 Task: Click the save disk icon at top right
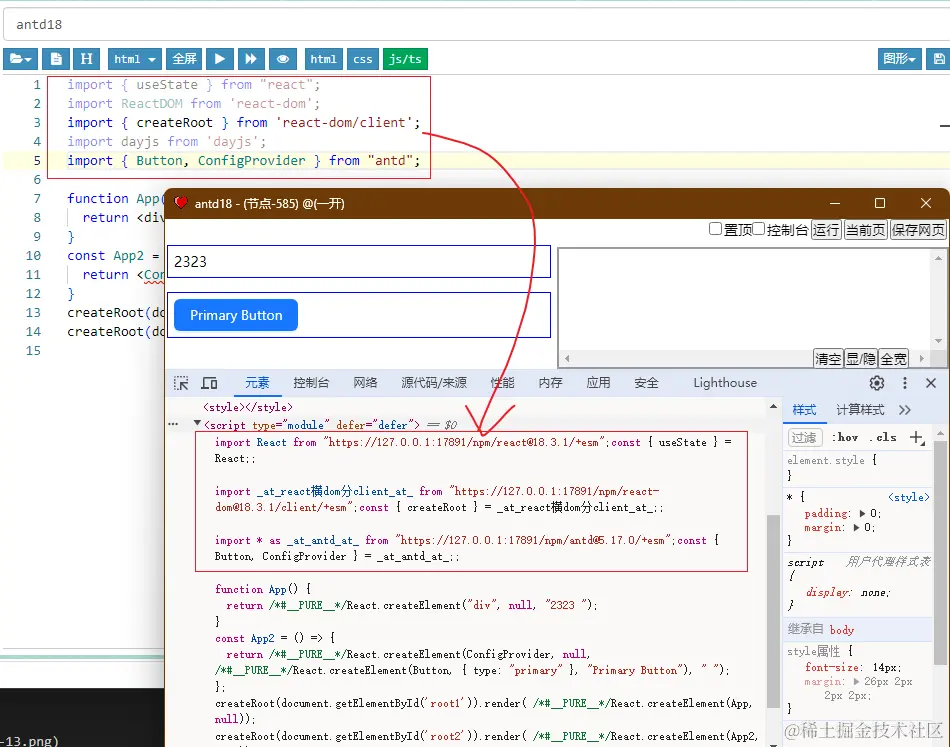[x=938, y=59]
